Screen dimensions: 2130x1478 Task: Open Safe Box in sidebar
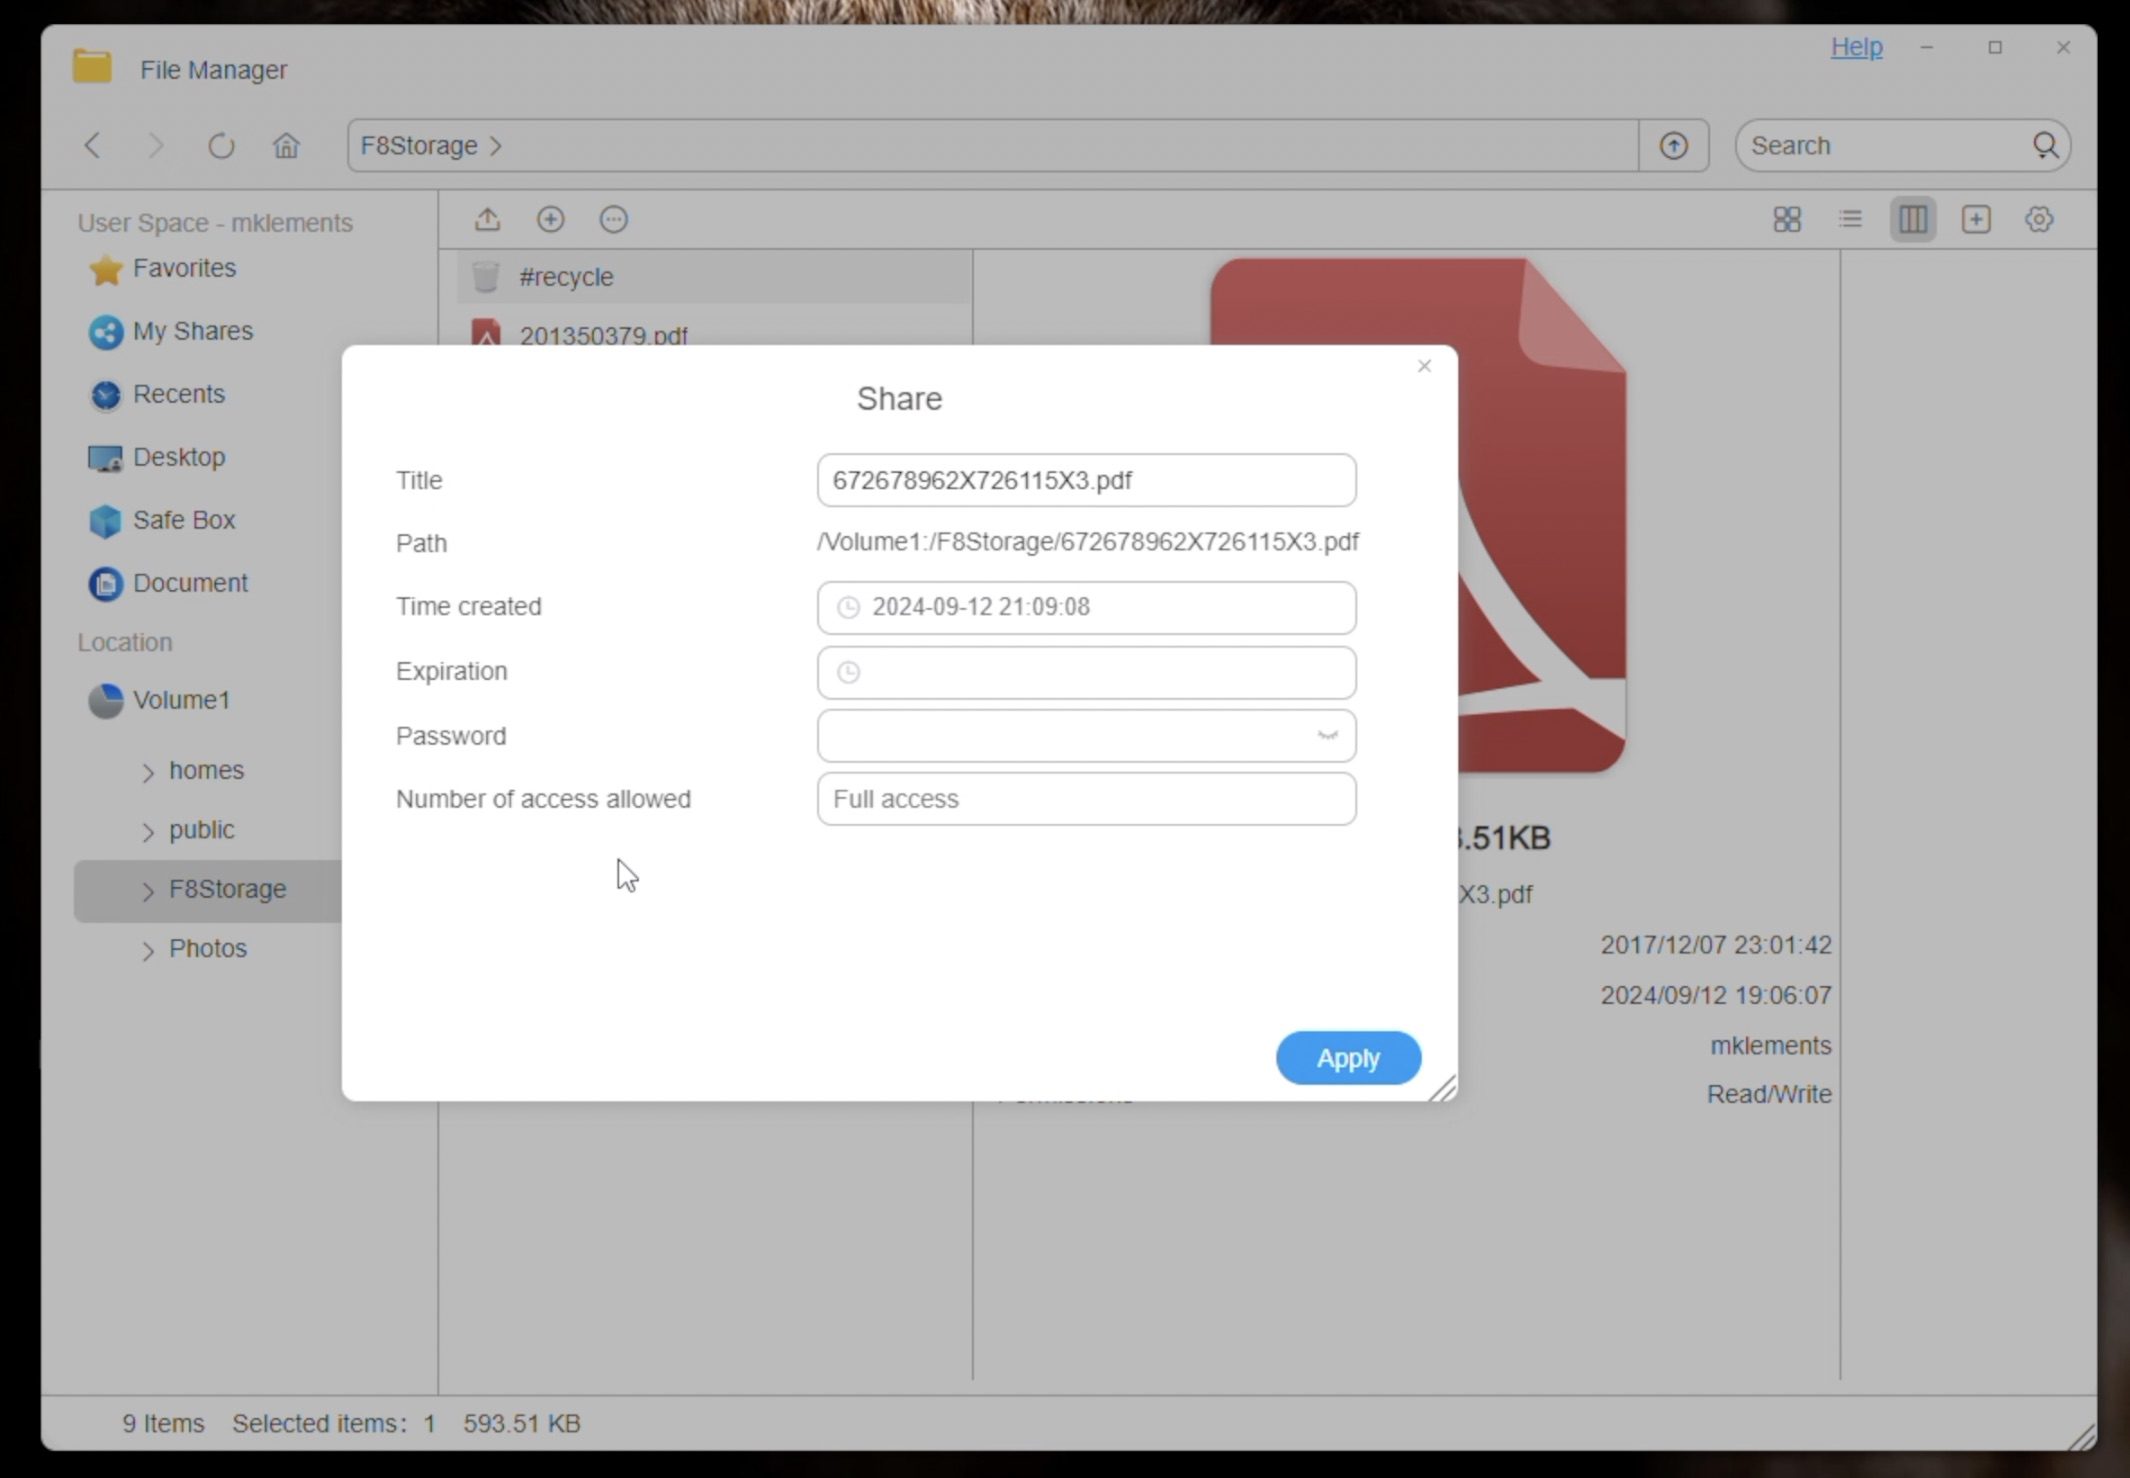point(184,520)
